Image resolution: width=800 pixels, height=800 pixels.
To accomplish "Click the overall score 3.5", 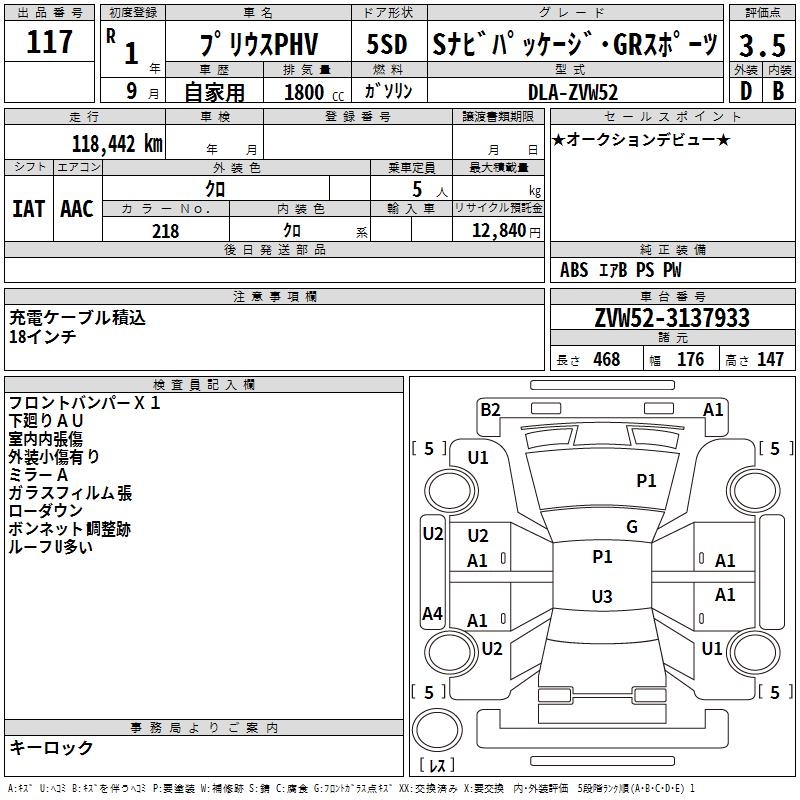I will coord(761,45).
